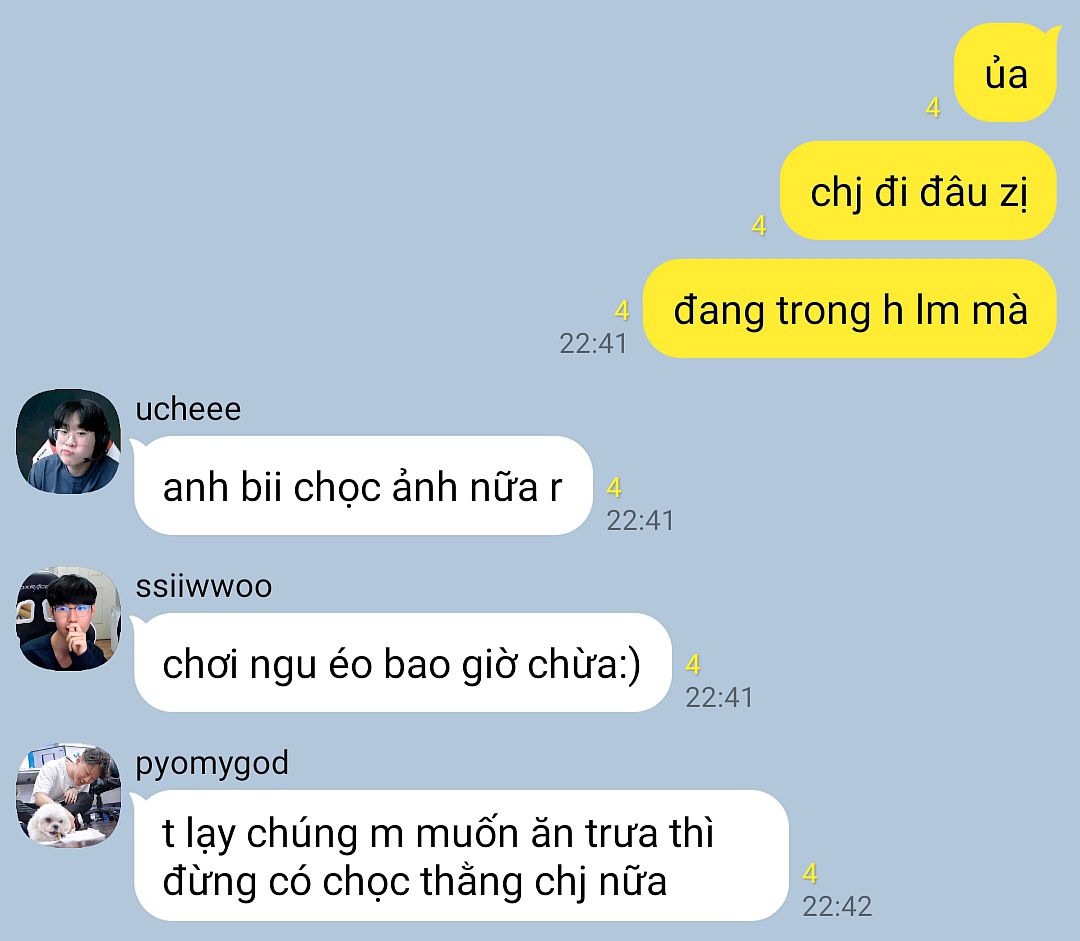Screen dimensions: 1080x941
Task: Open ssiiwwoo's profile picture
Action: point(68,619)
